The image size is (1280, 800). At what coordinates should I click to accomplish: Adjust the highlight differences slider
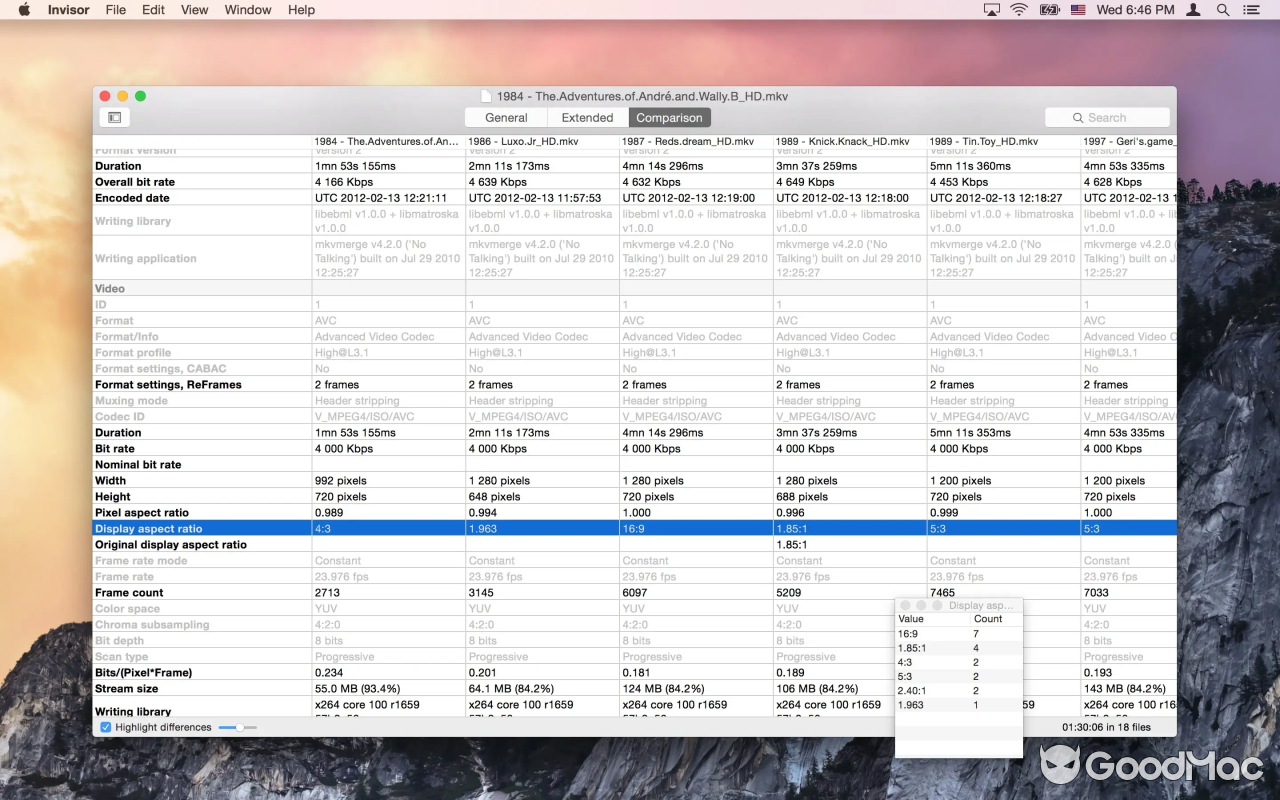click(239, 727)
